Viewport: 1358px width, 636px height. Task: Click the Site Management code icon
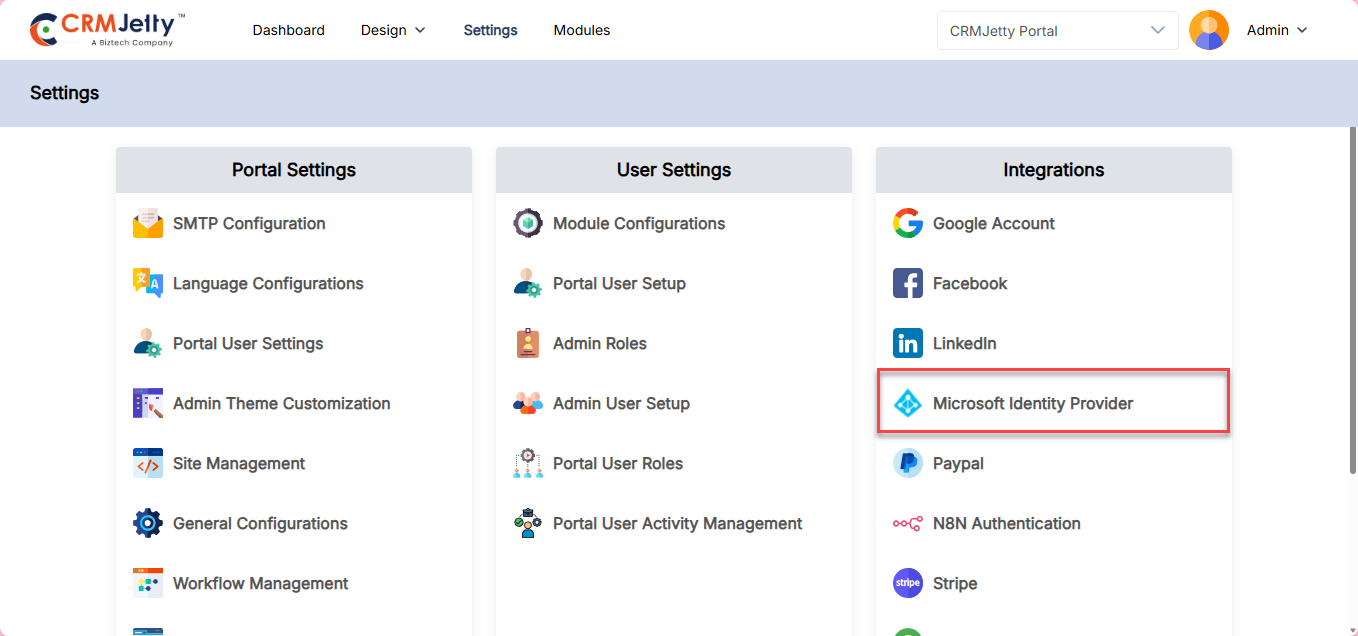tap(148, 464)
